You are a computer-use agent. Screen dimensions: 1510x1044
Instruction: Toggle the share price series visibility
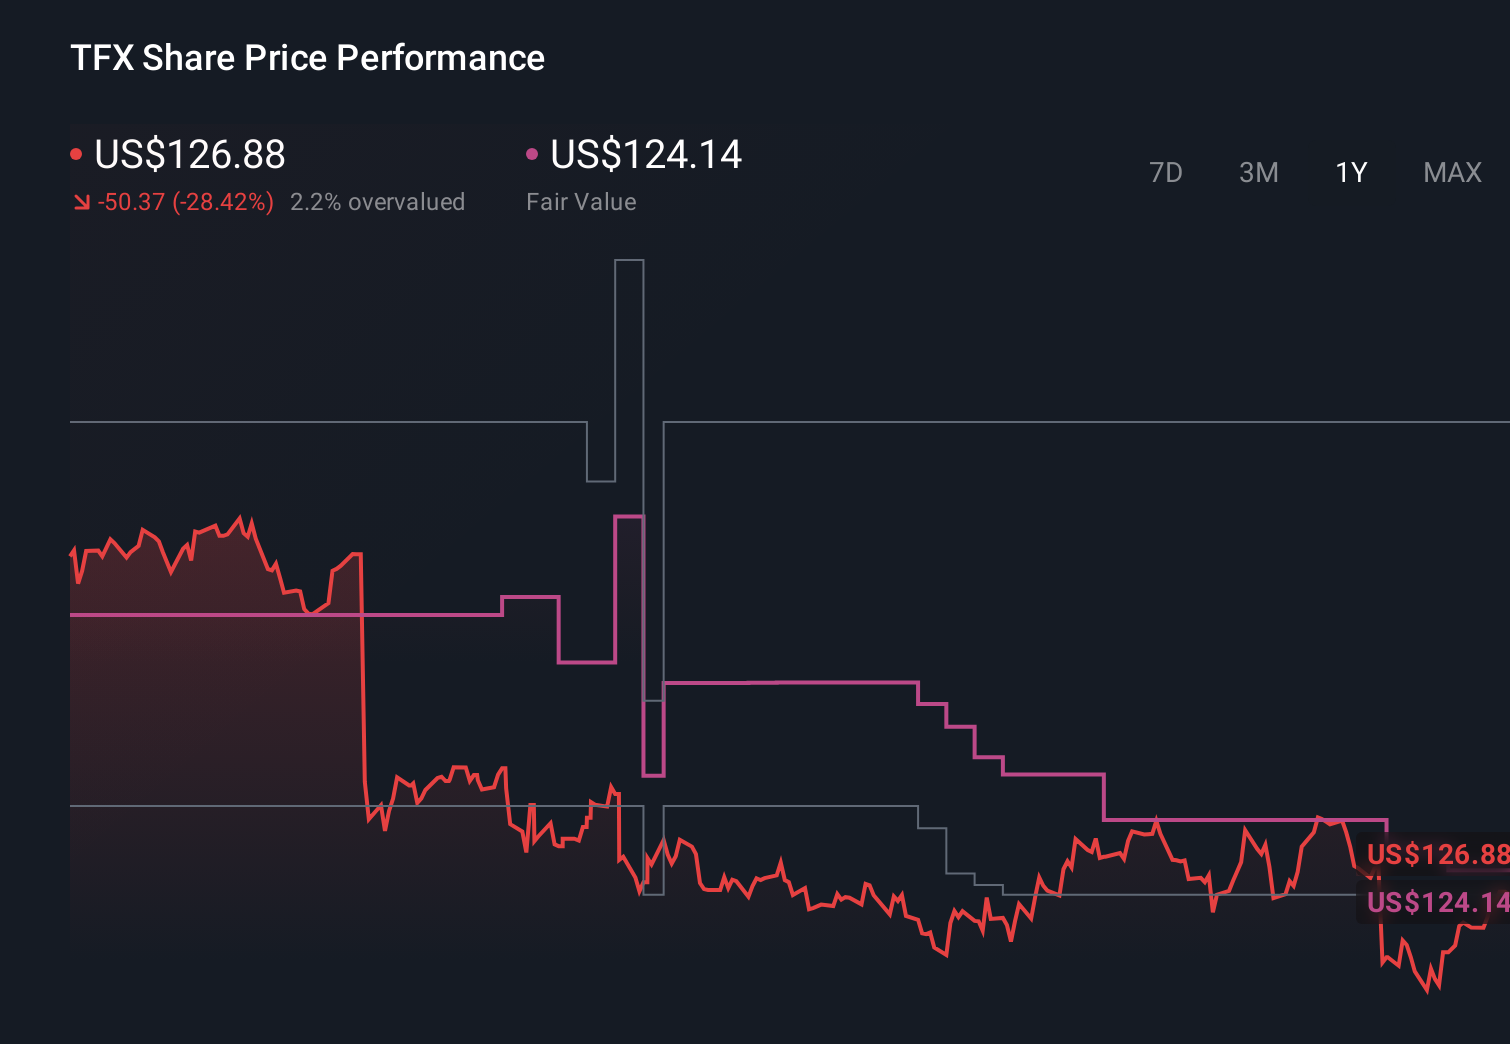click(x=190, y=155)
